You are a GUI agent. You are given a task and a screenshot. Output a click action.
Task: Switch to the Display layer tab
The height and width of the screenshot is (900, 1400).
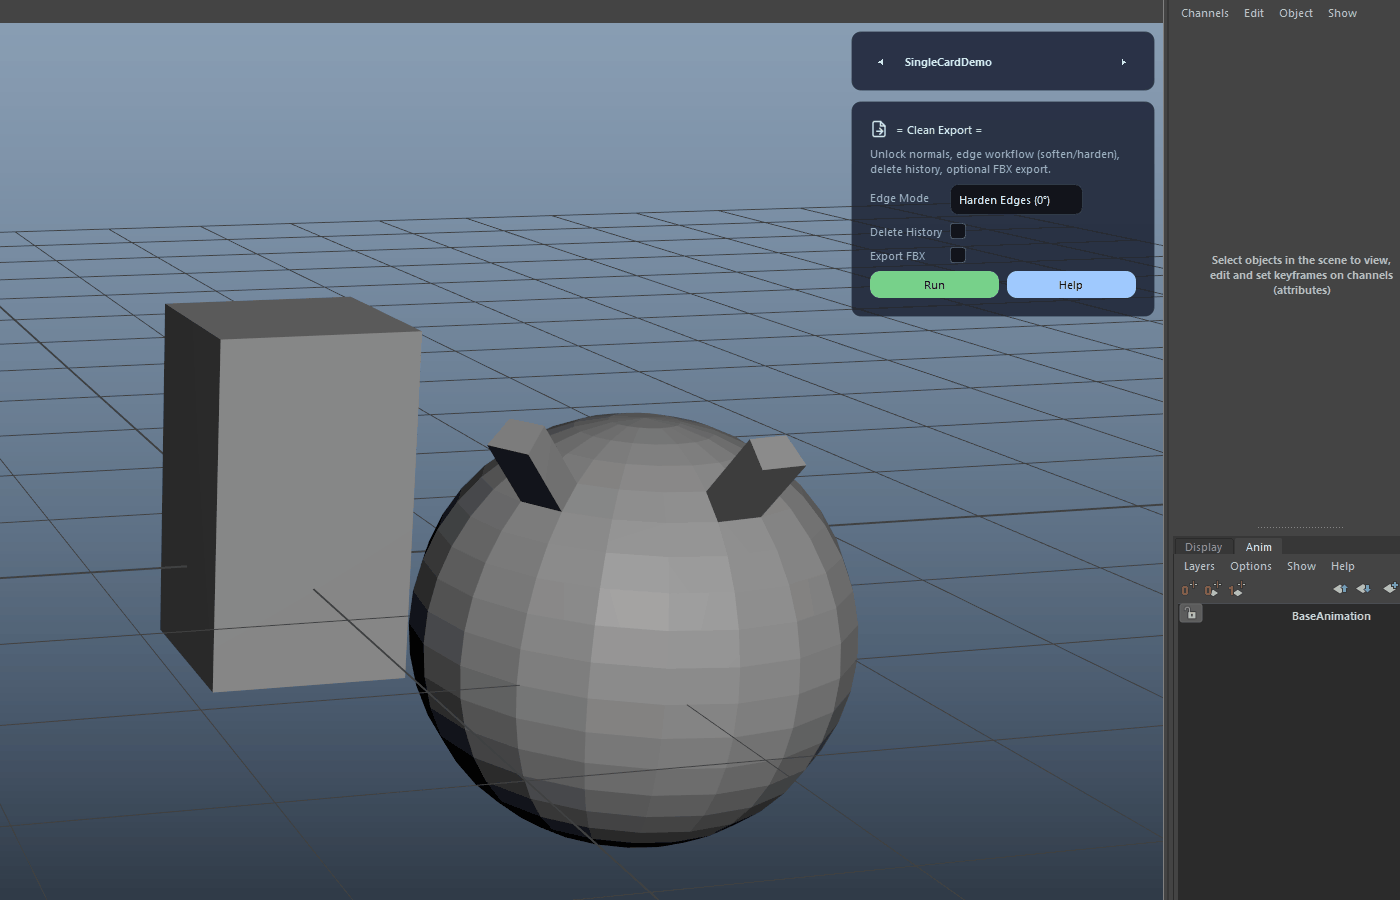coord(1203,547)
